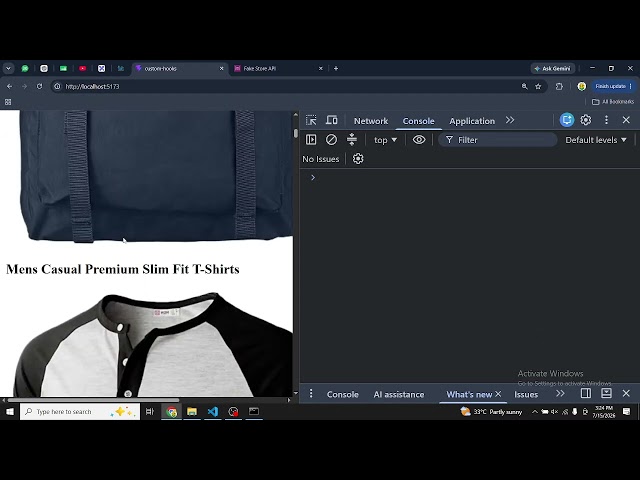Click the console prompt chevron
640x480 pixels.
pyautogui.click(x=313, y=178)
